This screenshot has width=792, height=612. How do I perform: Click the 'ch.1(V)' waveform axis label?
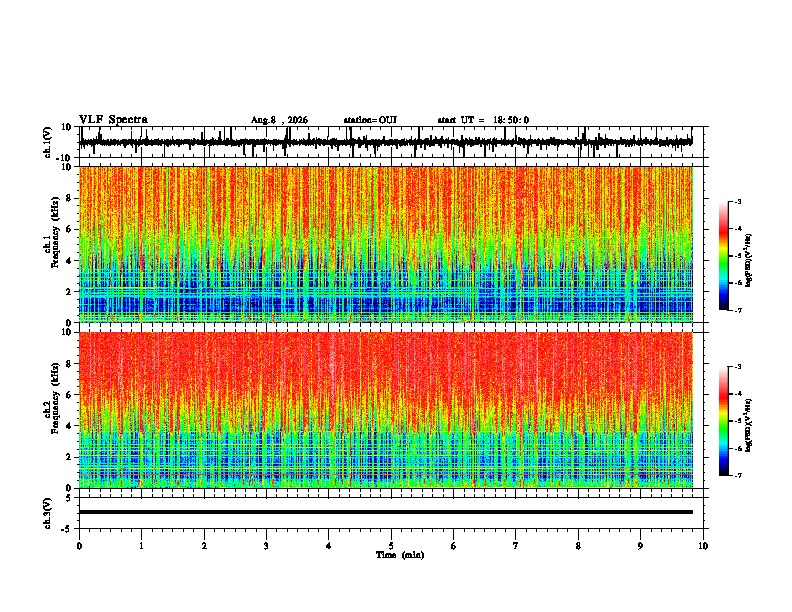coord(48,142)
